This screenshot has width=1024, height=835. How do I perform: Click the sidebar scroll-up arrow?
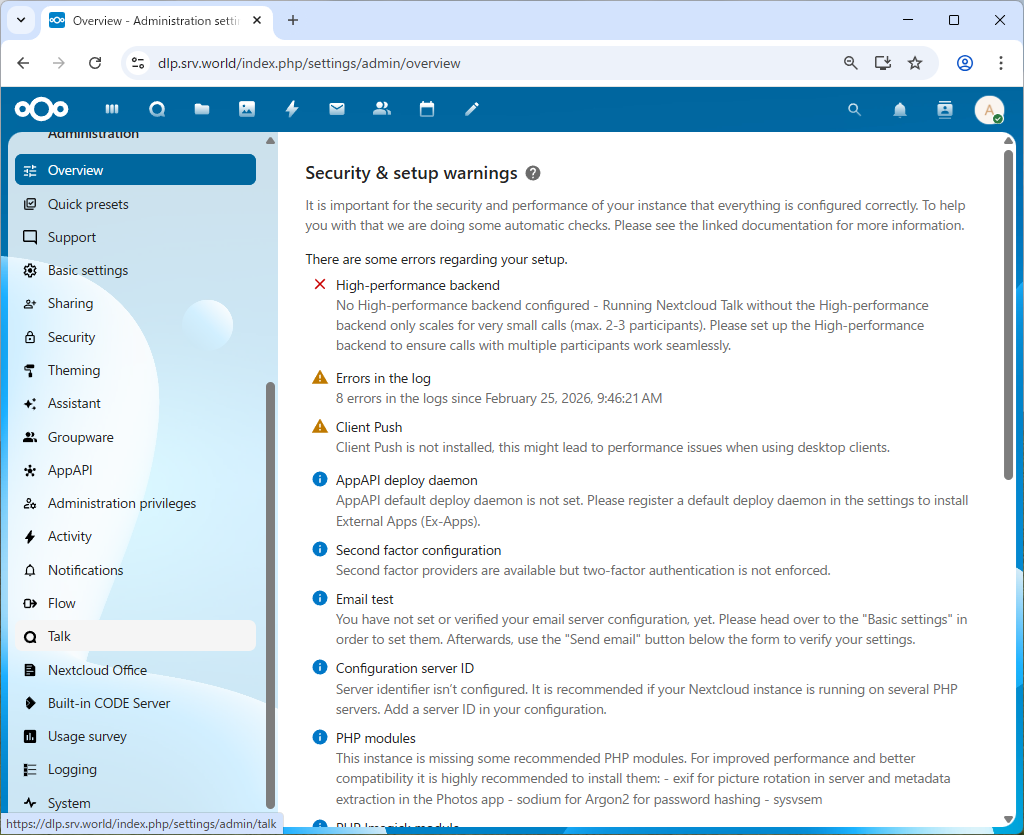point(270,140)
